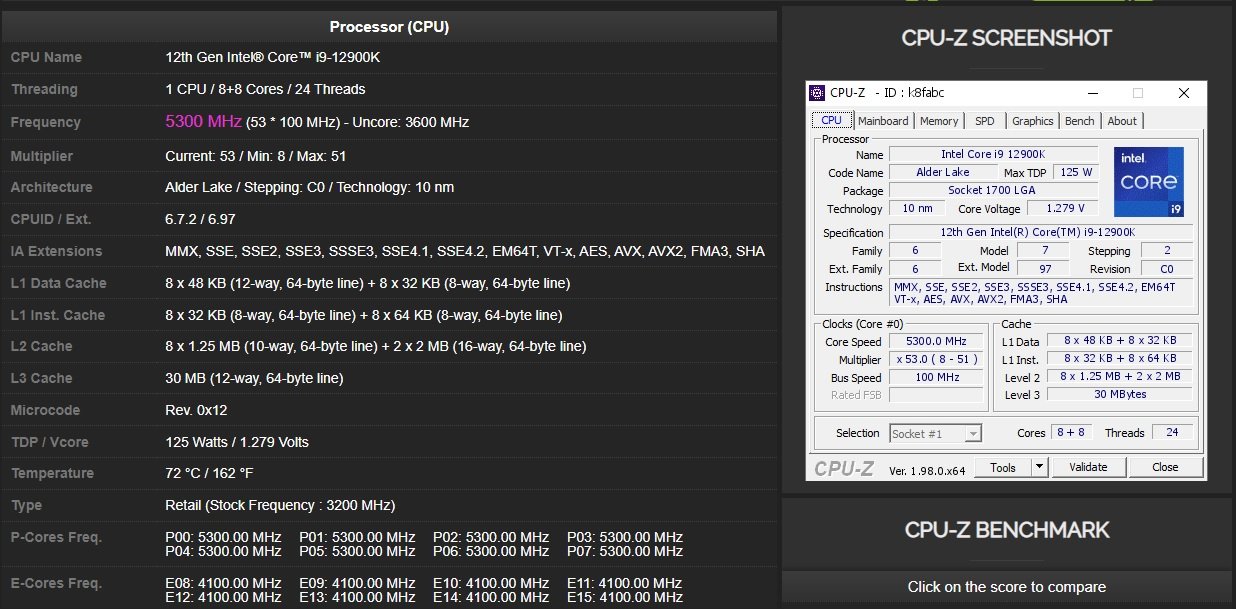The width and height of the screenshot is (1236, 610).
Task: Maximize the CPU-Z window
Action: pos(1137,93)
